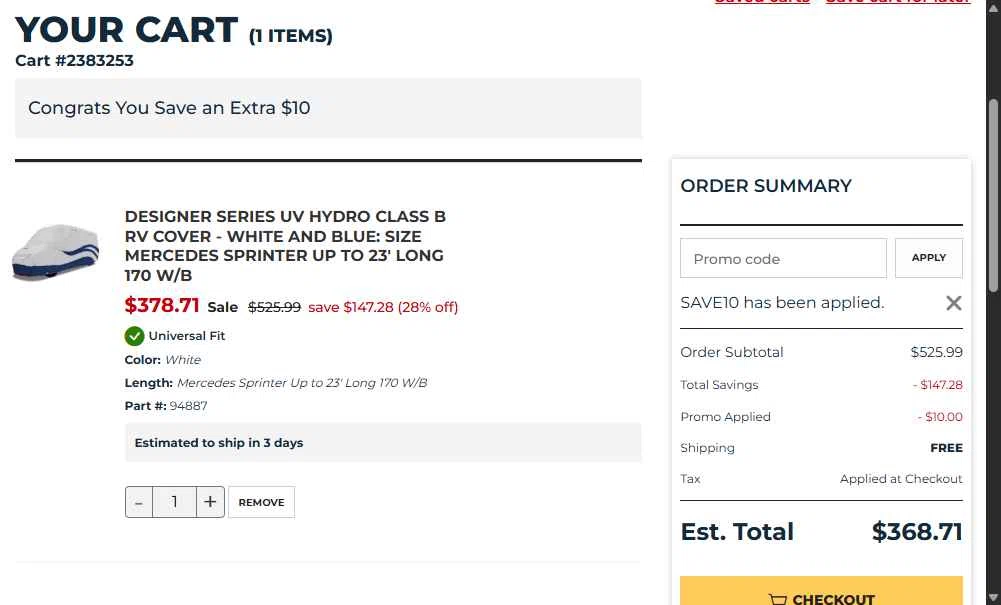Viewport: 1001px width, 605px height.
Task: Click the Congrats You Save an Extra $10 banner
Action: [328, 108]
